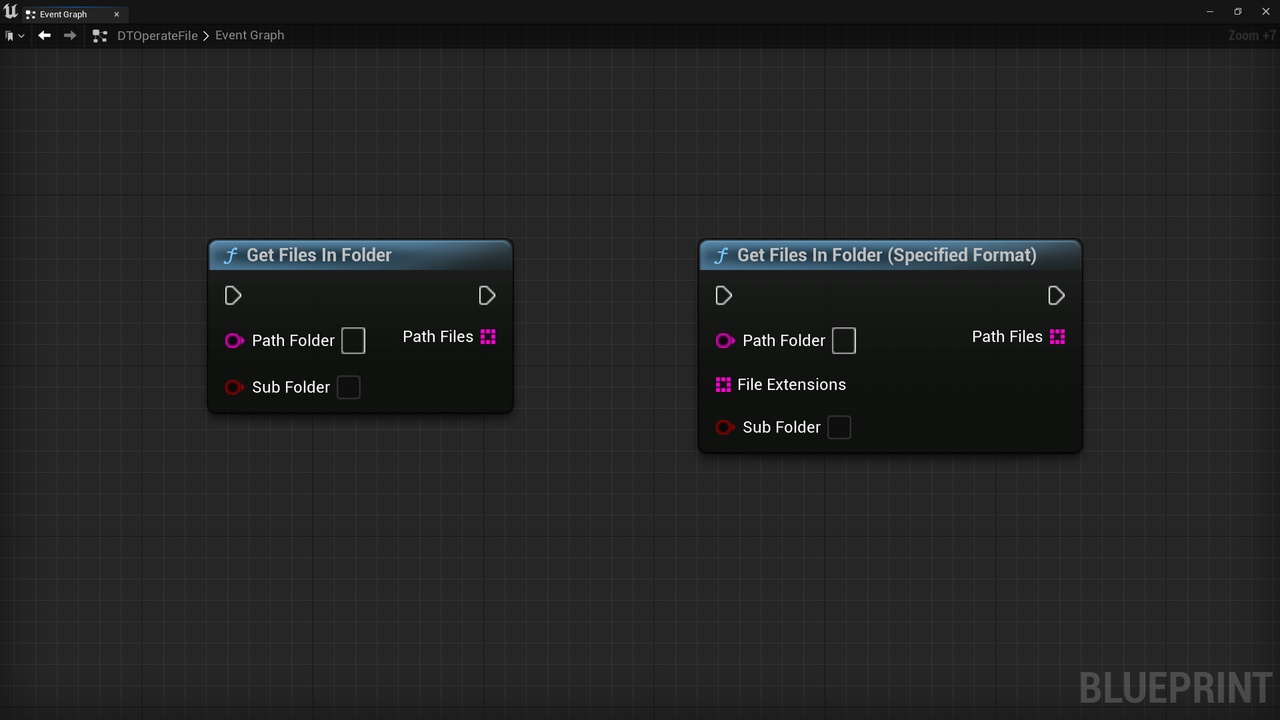
Task: Restore down the window
Action: [x=1237, y=12]
